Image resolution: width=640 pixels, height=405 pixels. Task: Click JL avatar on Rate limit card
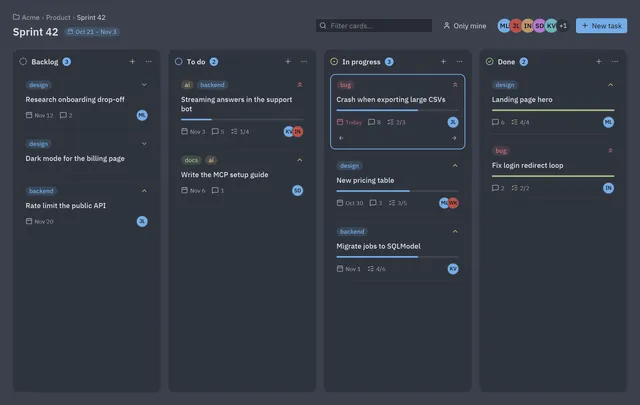[x=142, y=221]
